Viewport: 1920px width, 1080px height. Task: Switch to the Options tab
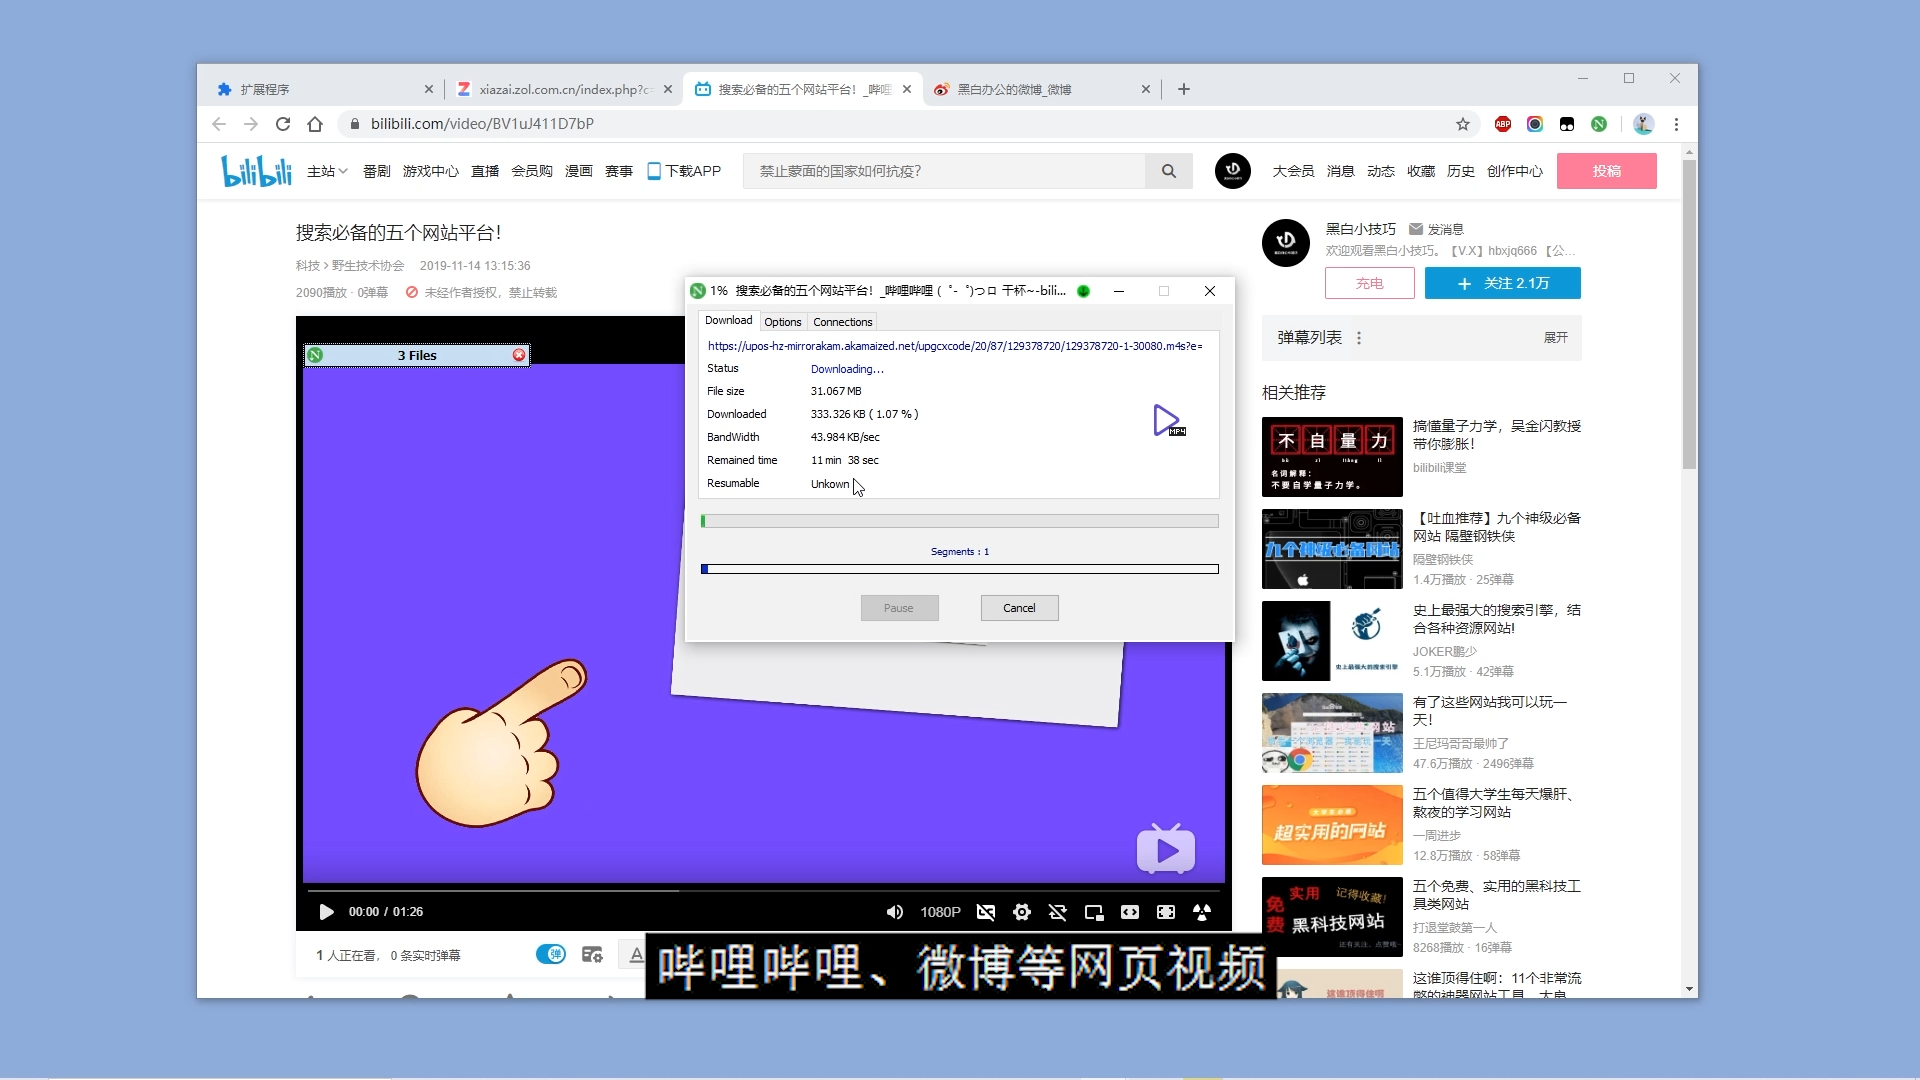(x=782, y=322)
